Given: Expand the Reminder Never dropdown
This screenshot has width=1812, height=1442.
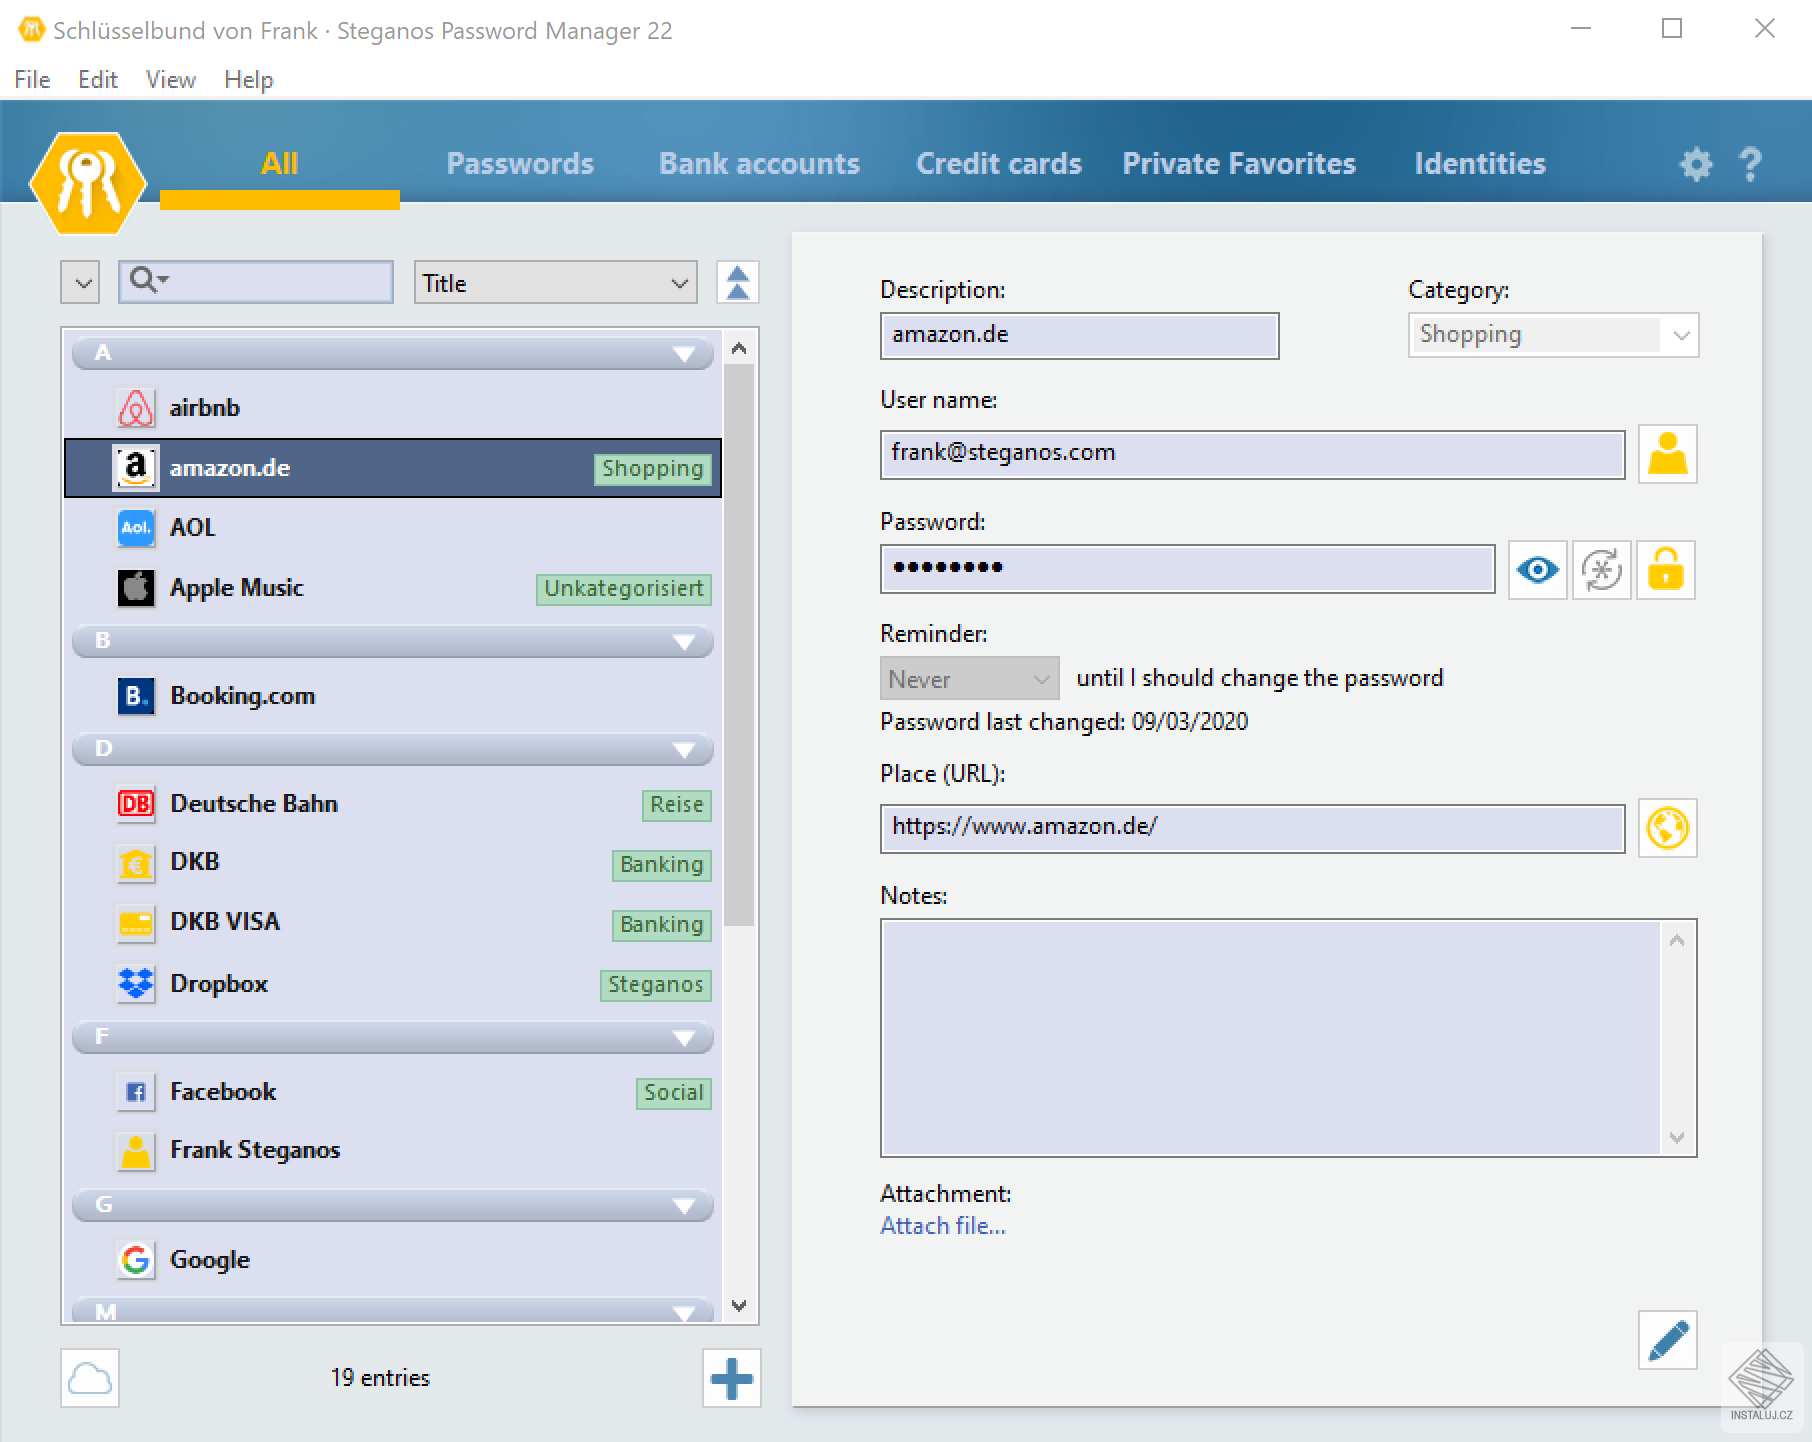Looking at the screenshot, I should tap(968, 679).
